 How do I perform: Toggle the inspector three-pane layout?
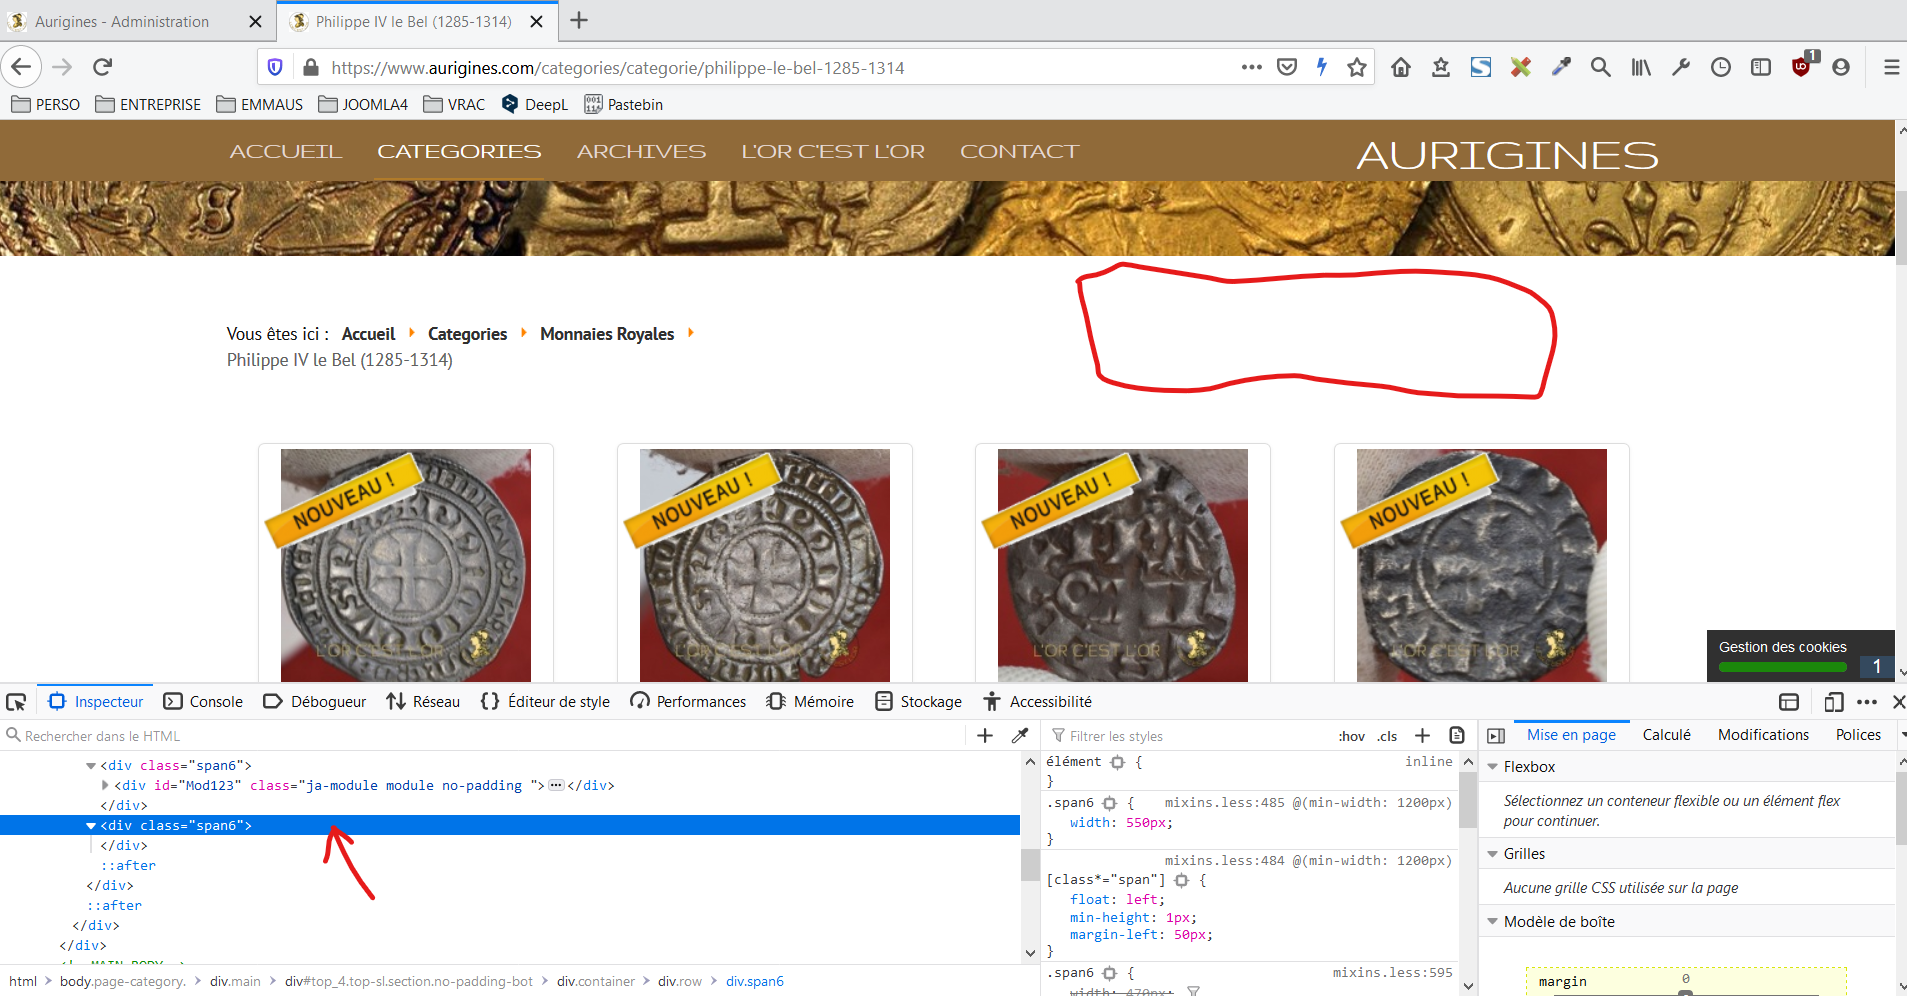tap(1496, 736)
